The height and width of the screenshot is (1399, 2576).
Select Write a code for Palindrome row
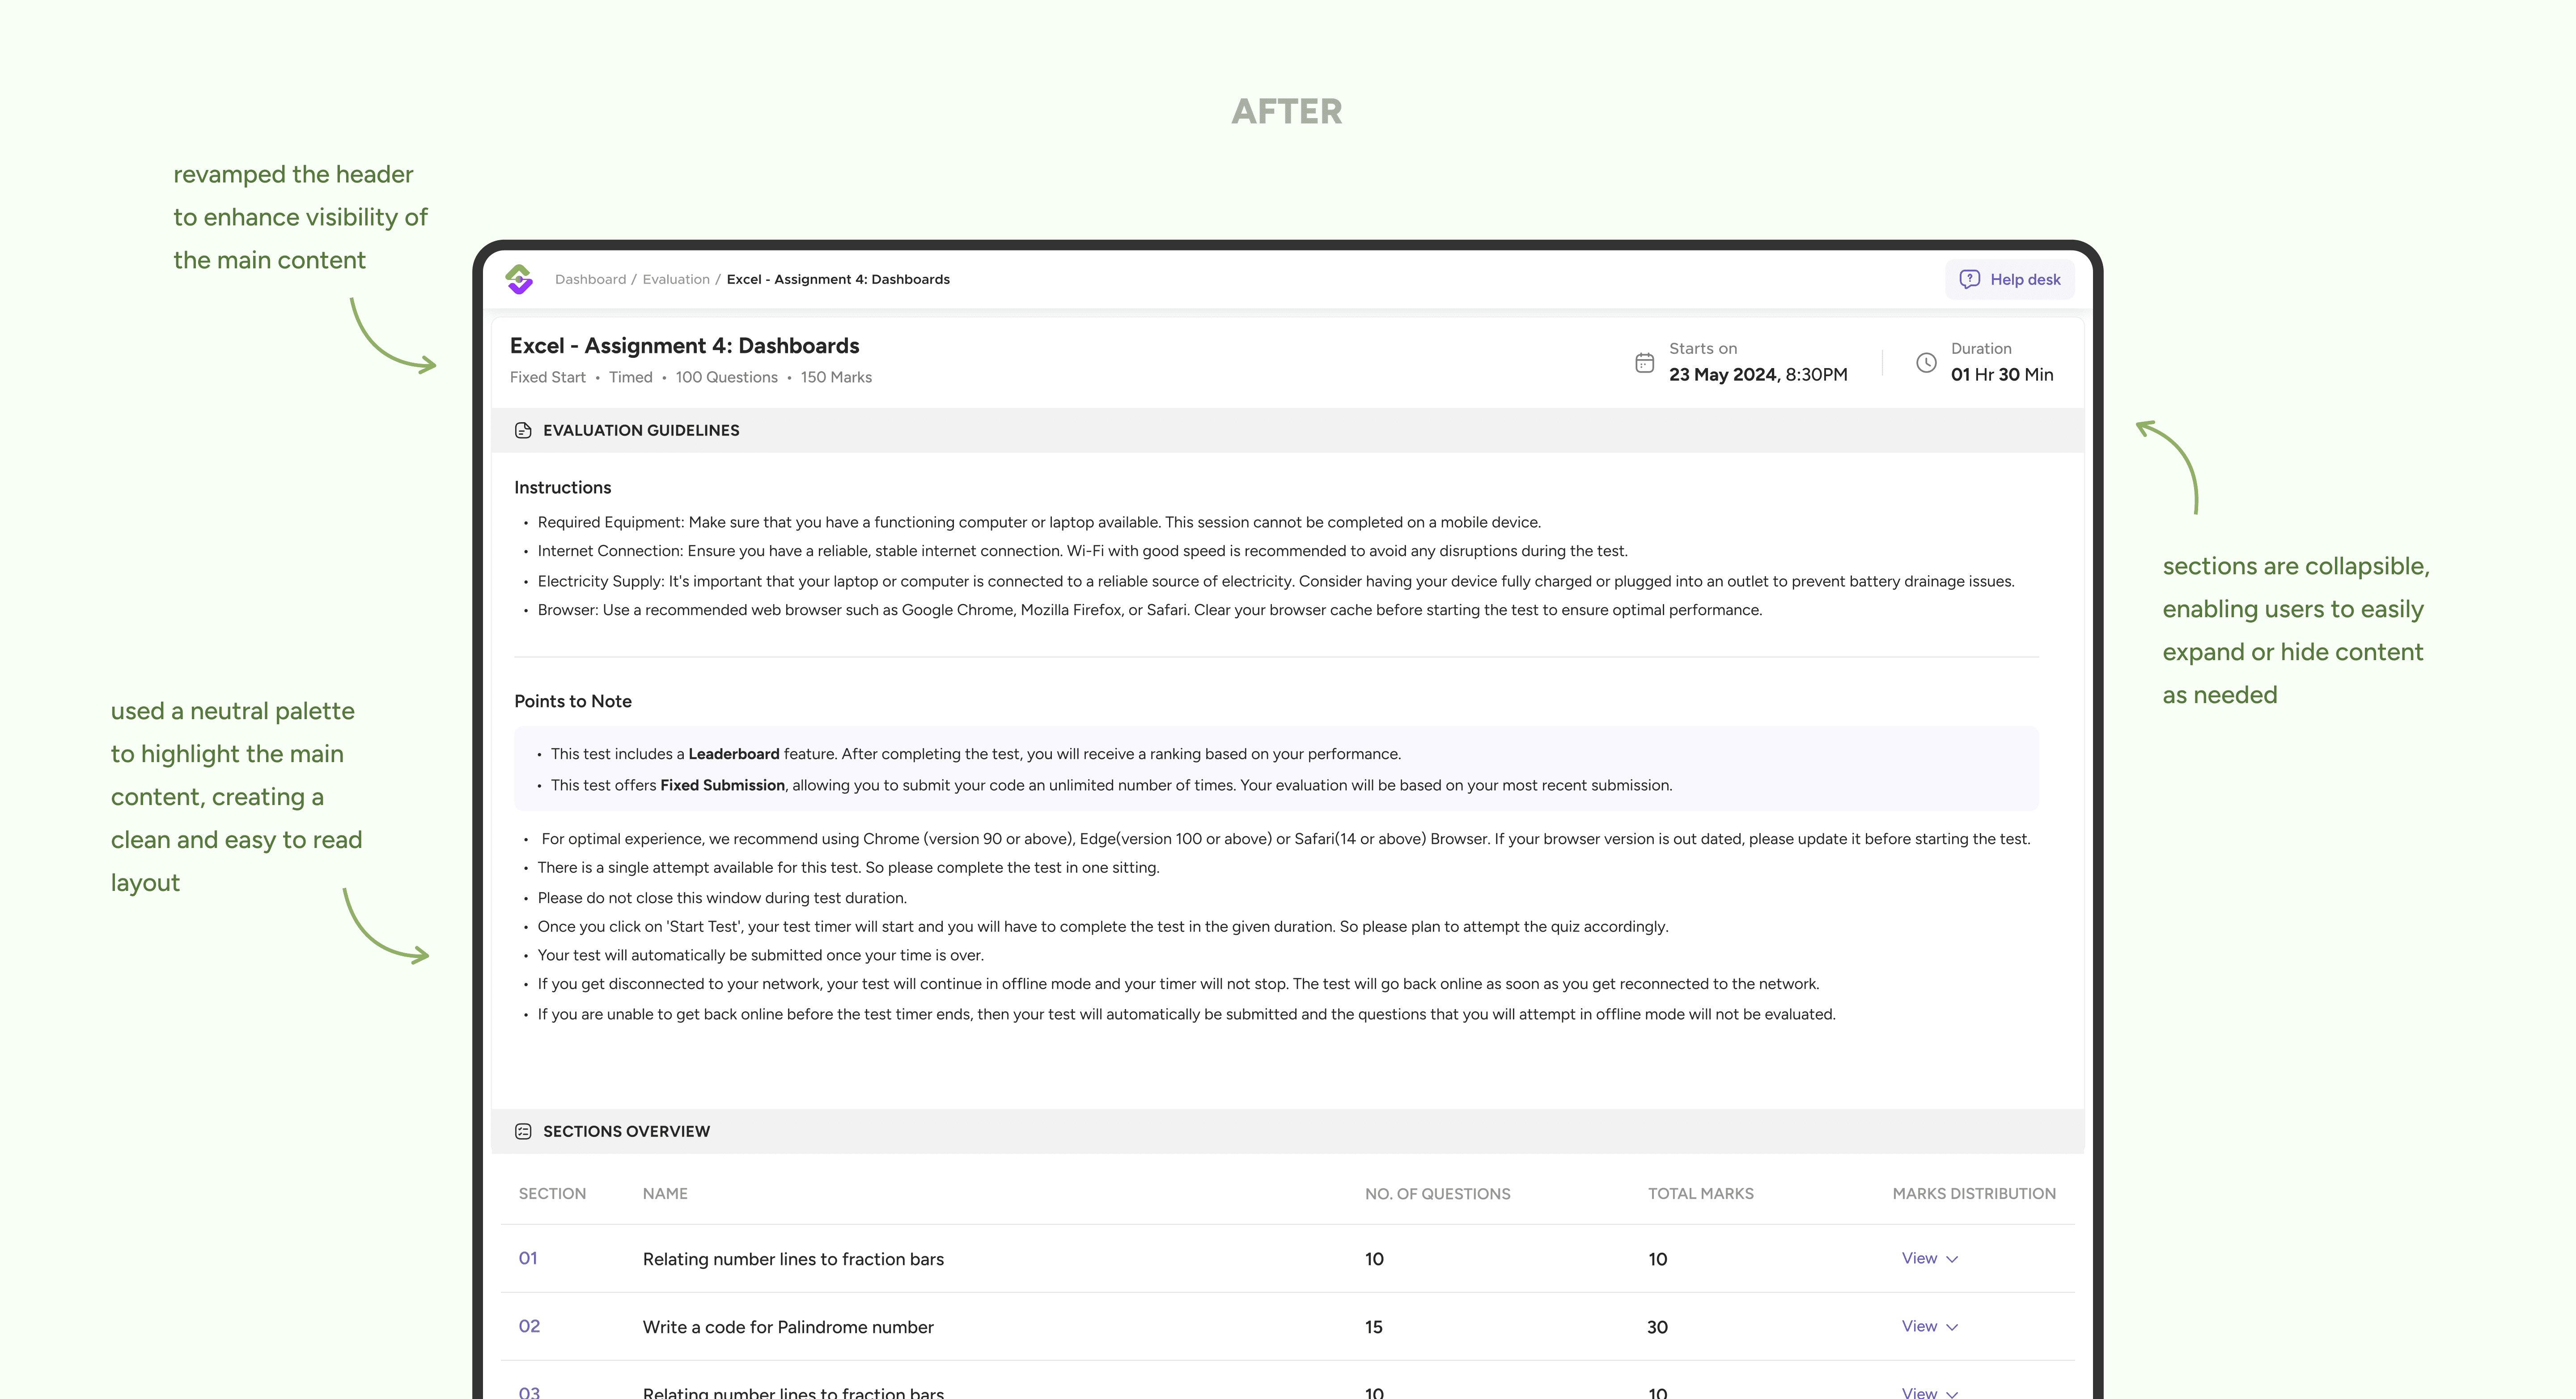(x=788, y=1327)
